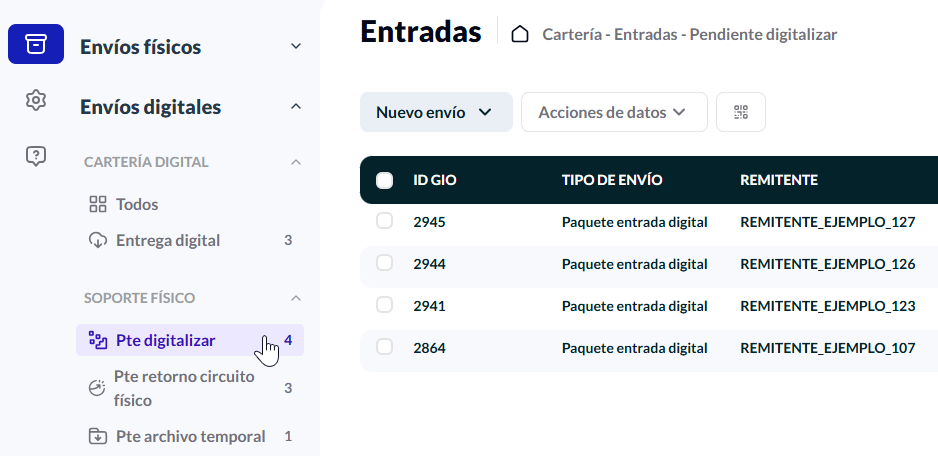Viewport: 938px width, 456px height.
Task: Open the Nuevo envío dropdown
Action: coord(436,112)
